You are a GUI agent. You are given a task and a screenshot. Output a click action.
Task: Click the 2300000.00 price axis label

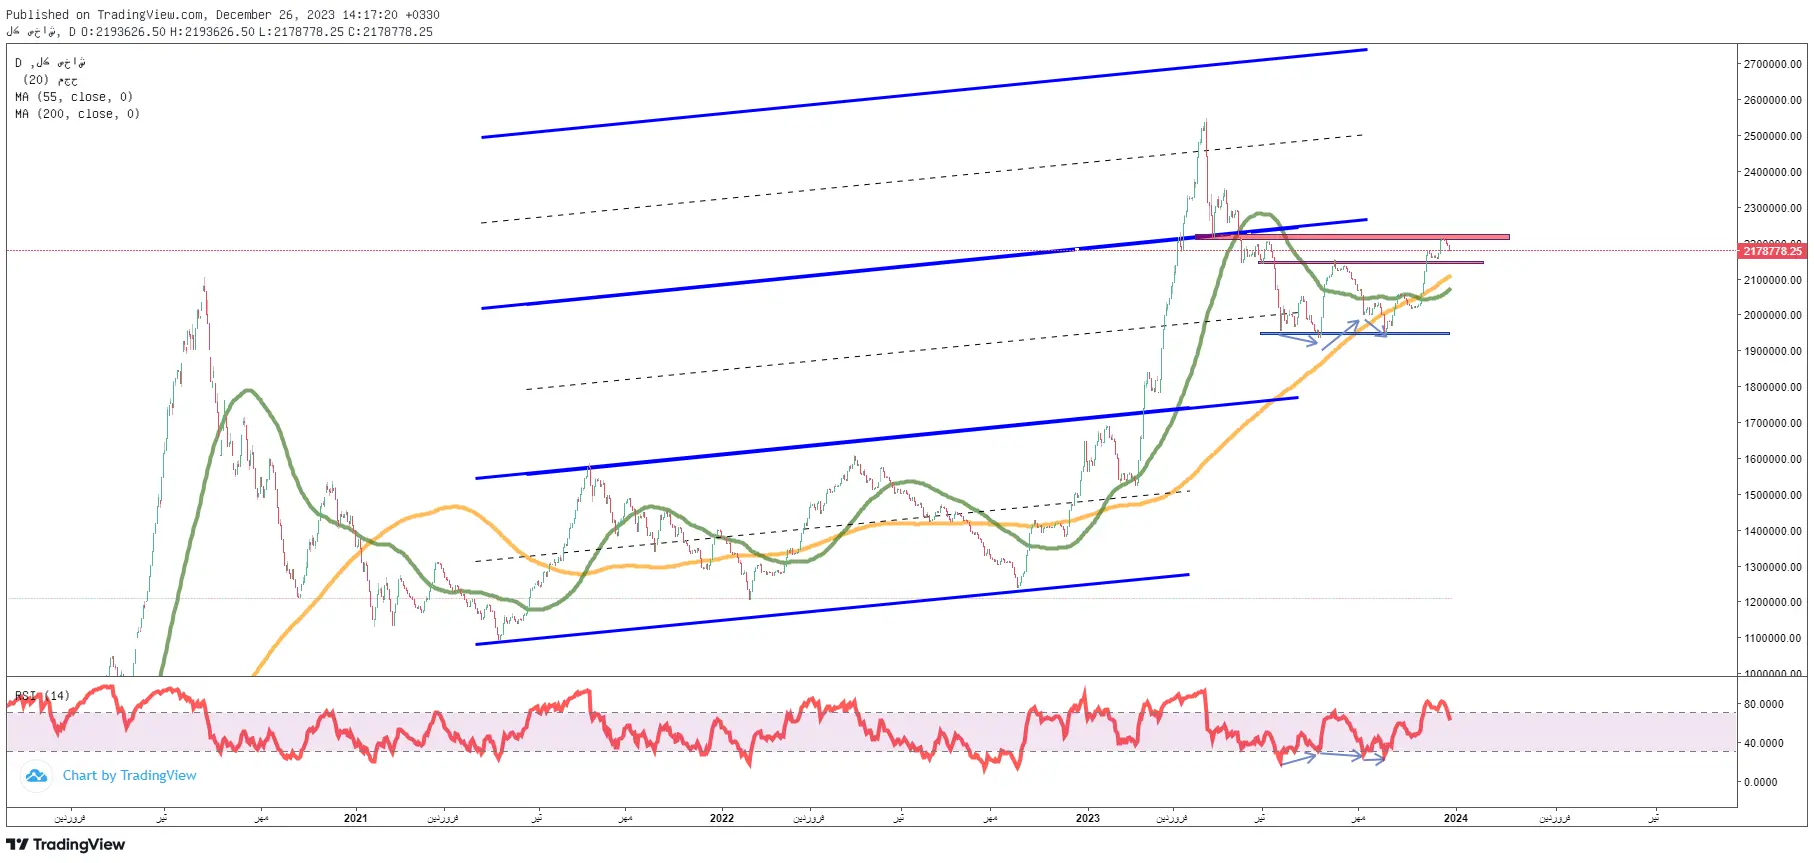(1772, 208)
